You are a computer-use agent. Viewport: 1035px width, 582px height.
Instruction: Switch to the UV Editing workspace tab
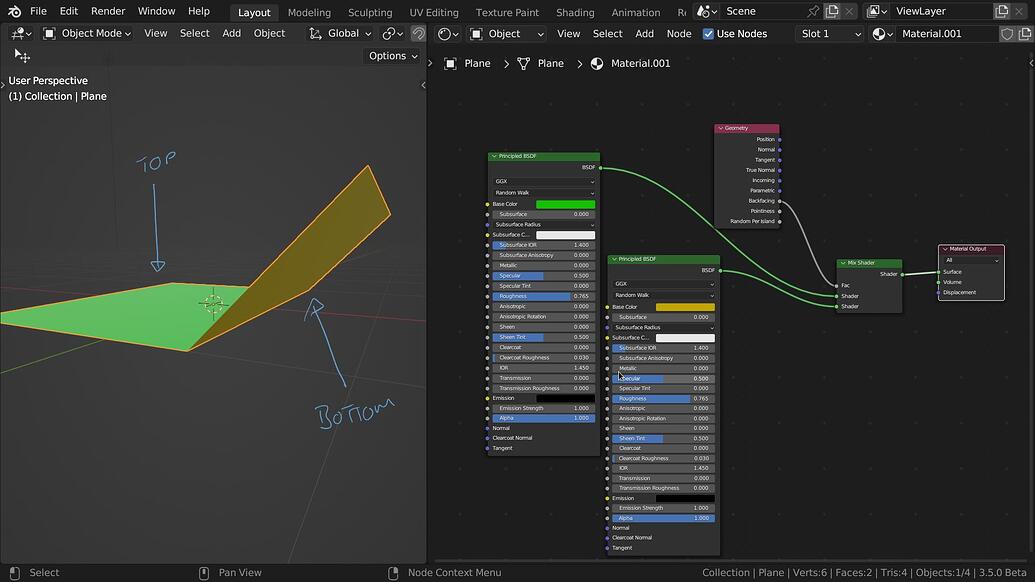tap(434, 13)
